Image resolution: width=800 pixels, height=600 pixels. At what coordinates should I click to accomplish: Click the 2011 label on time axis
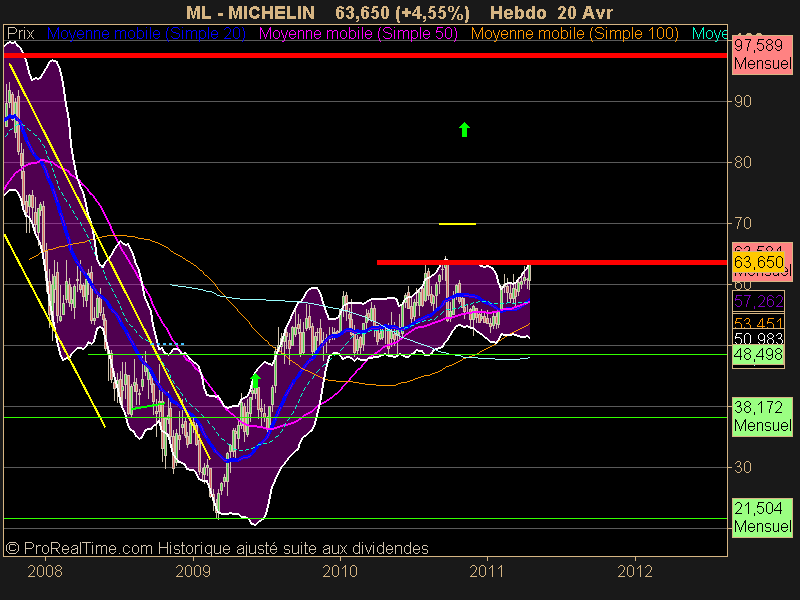pos(487,571)
